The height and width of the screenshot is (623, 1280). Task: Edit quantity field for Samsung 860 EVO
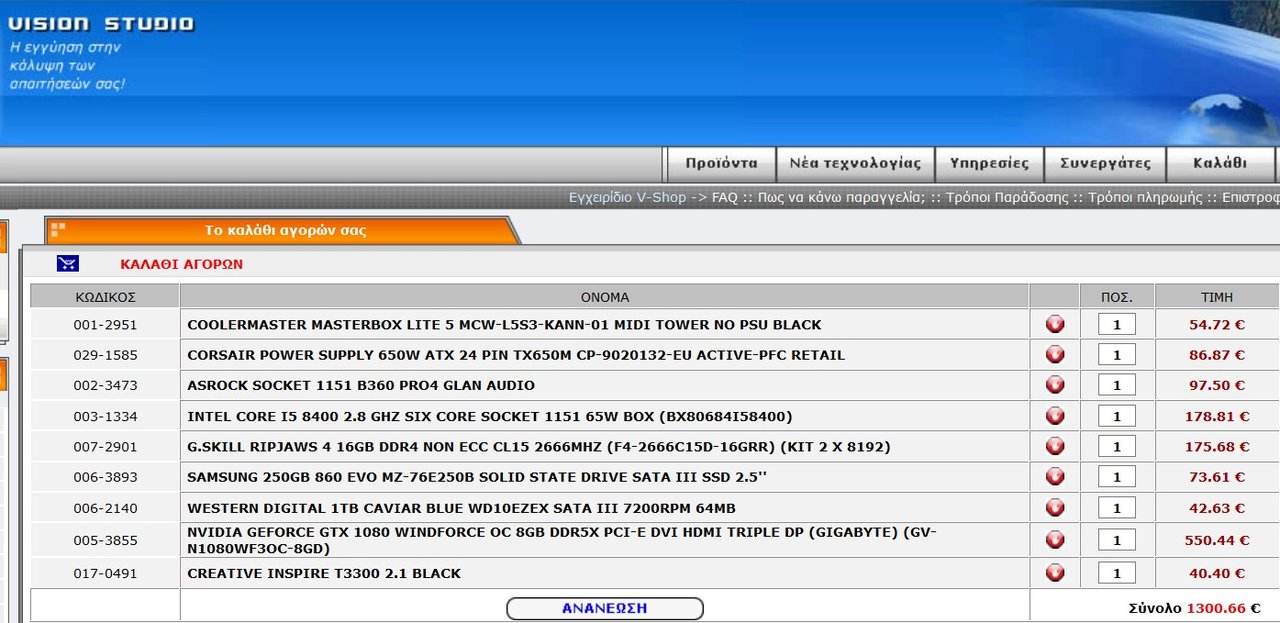point(1117,477)
